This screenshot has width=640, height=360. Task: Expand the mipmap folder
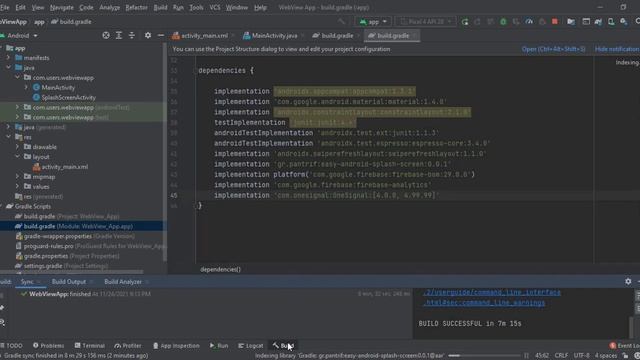pyautogui.click(x=17, y=177)
